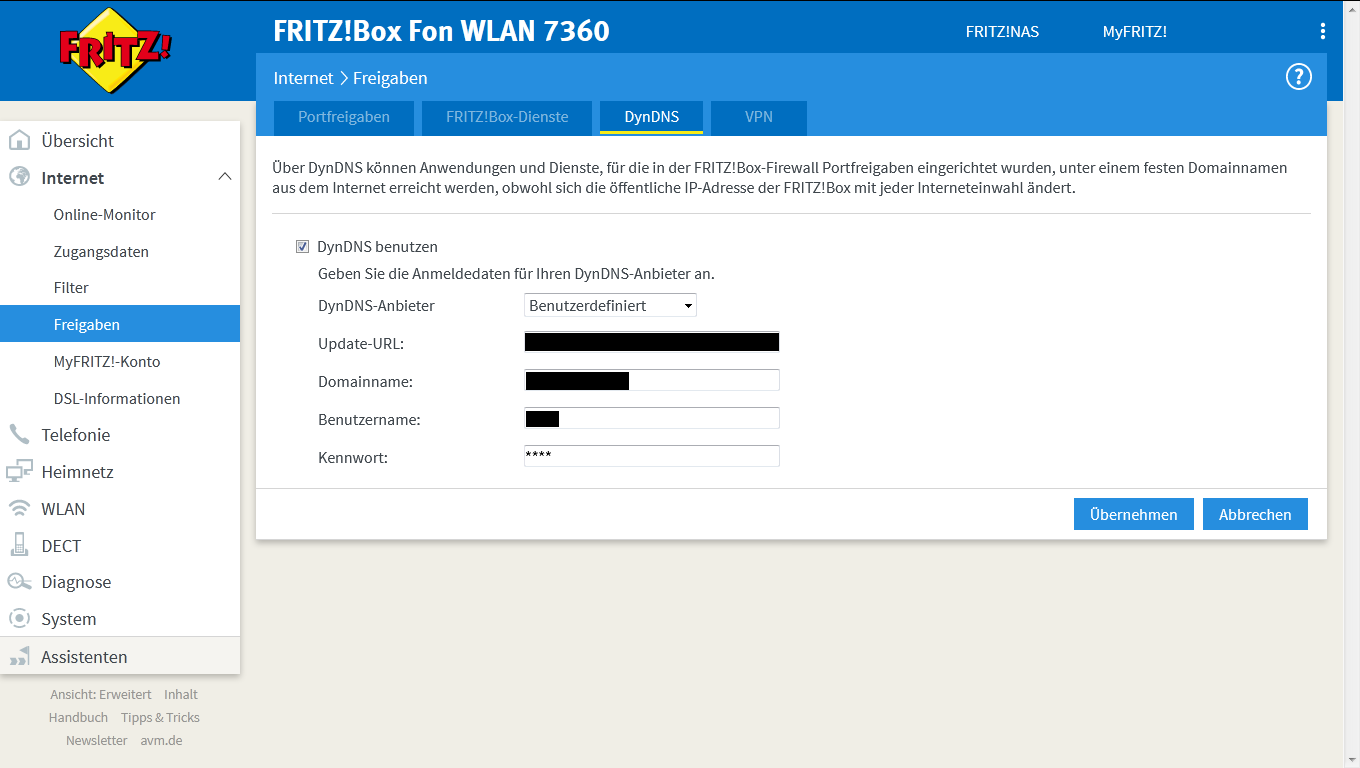
Task: Click the Übernehmen button
Action: (x=1134, y=514)
